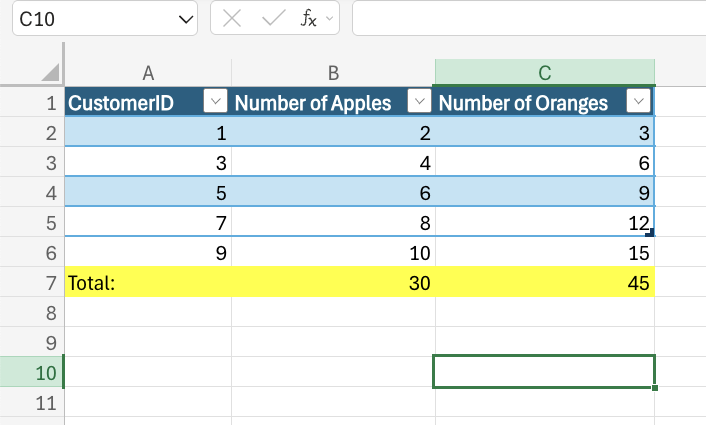The height and width of the screenshot is (425, 706).
Task: Open the Number of Oranges filter dropdown
Action: [638, 101]
